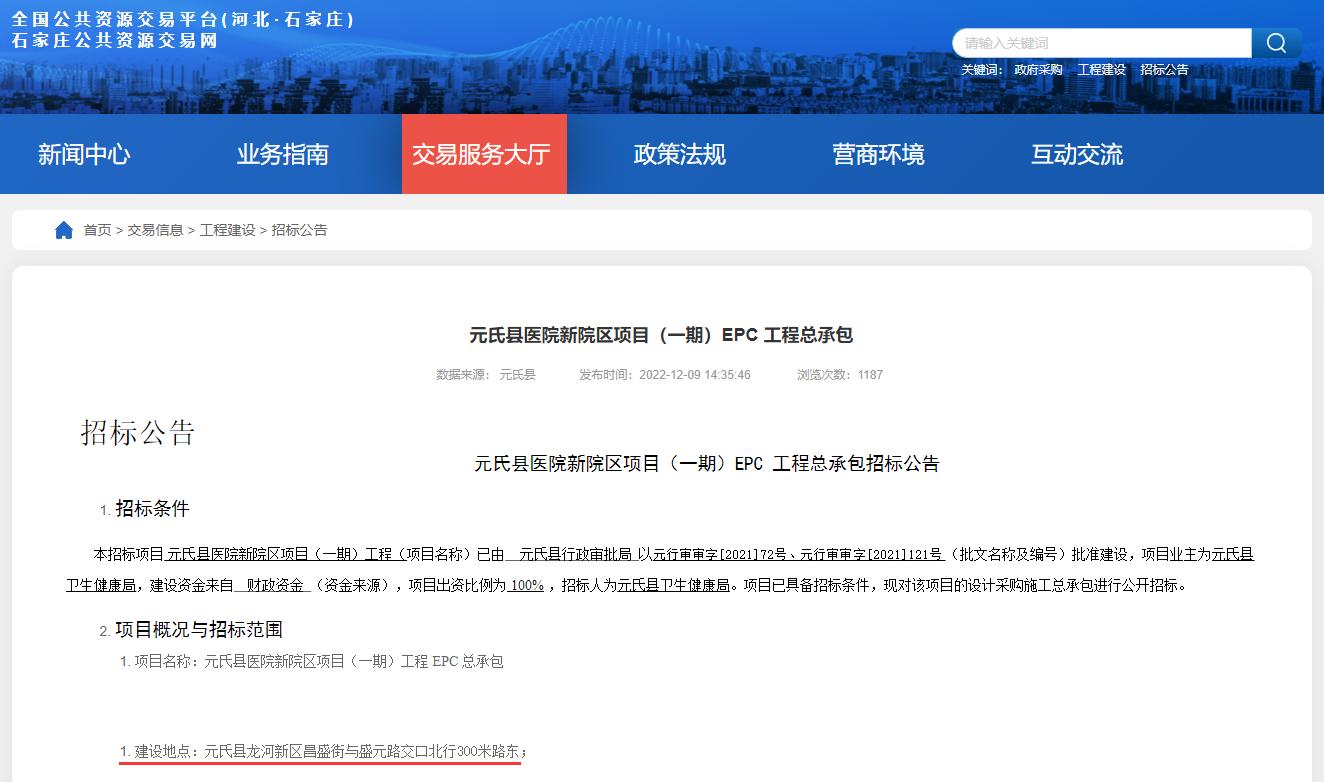Click the 交易信息 breadcrumb link
Image resolution: width=1324 pixels, height=782 pixels.
point(155,230)
